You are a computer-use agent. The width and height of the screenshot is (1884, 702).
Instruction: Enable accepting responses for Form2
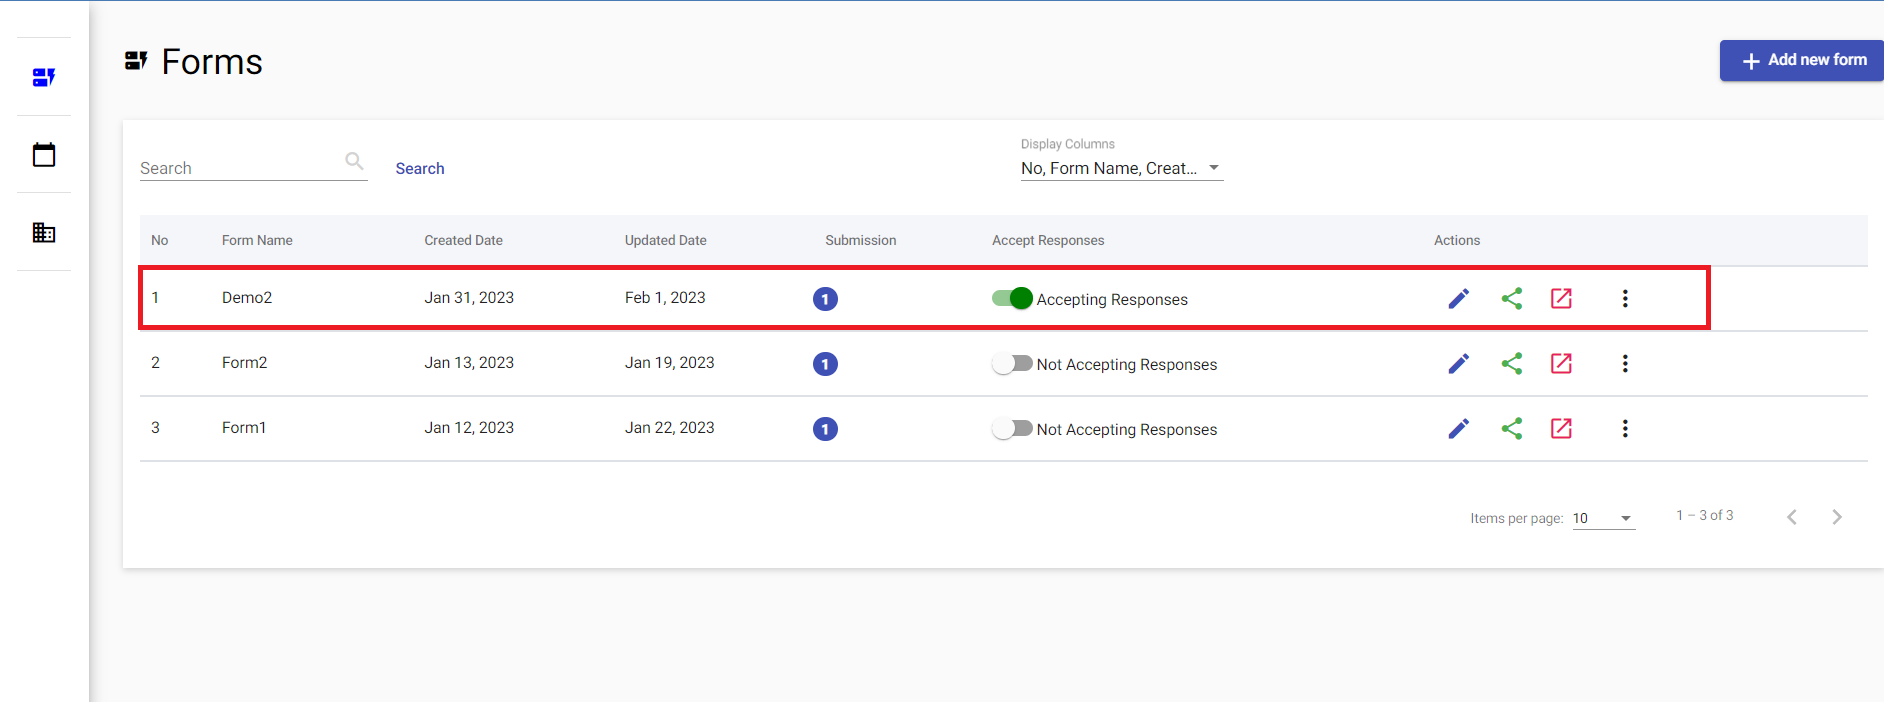(1012, 363)
